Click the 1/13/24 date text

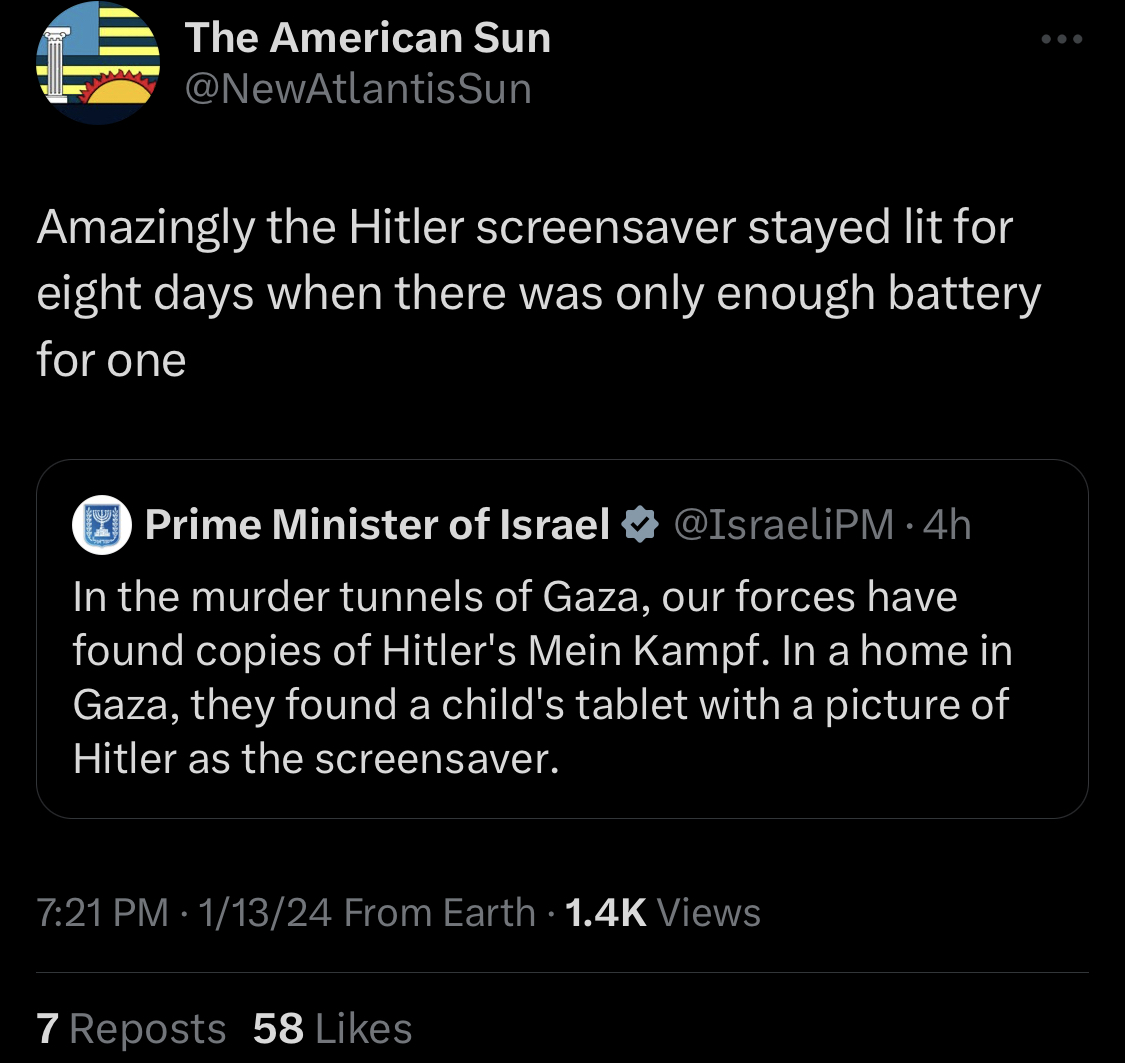click(x=265, y=912)
